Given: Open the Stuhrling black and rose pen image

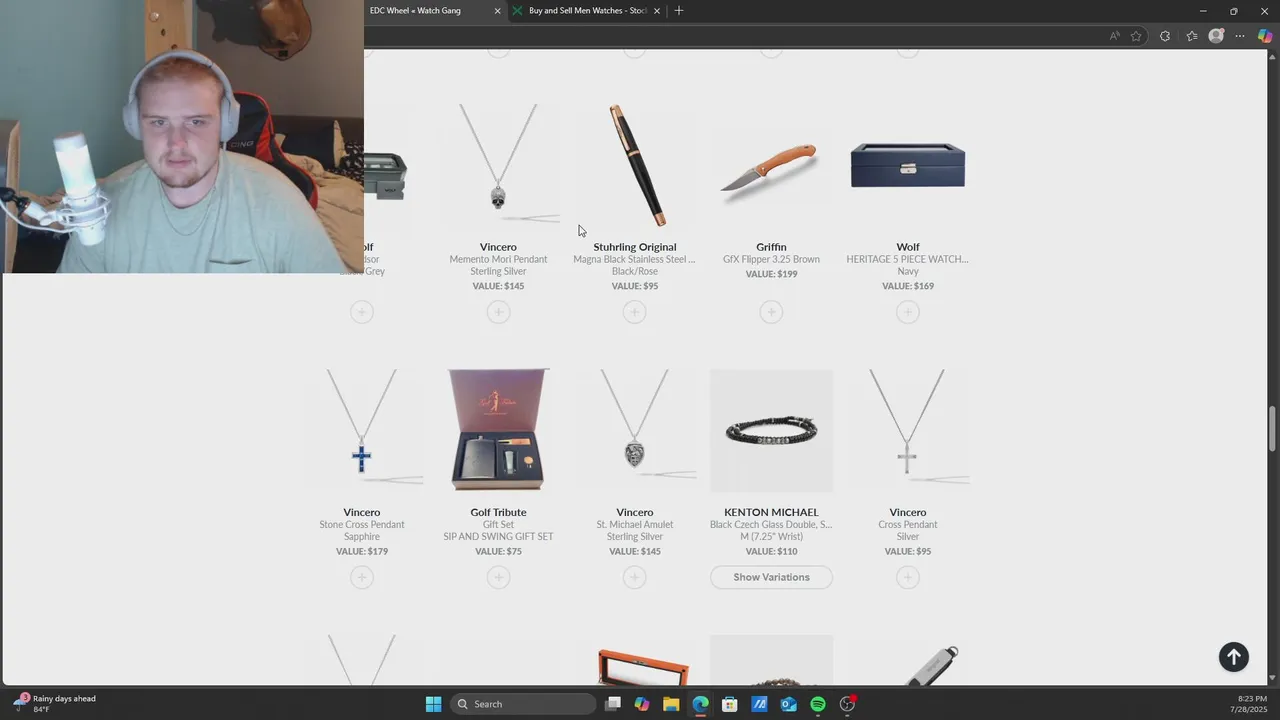Looking at the screenshot, I should (x=634, y=165).
